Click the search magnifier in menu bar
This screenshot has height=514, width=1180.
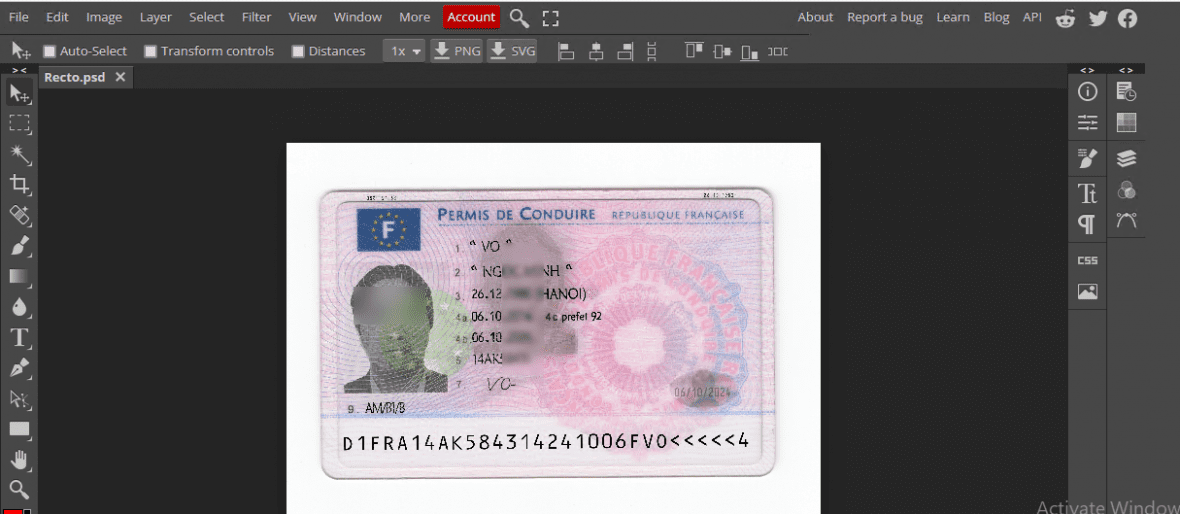coord(519,17)
